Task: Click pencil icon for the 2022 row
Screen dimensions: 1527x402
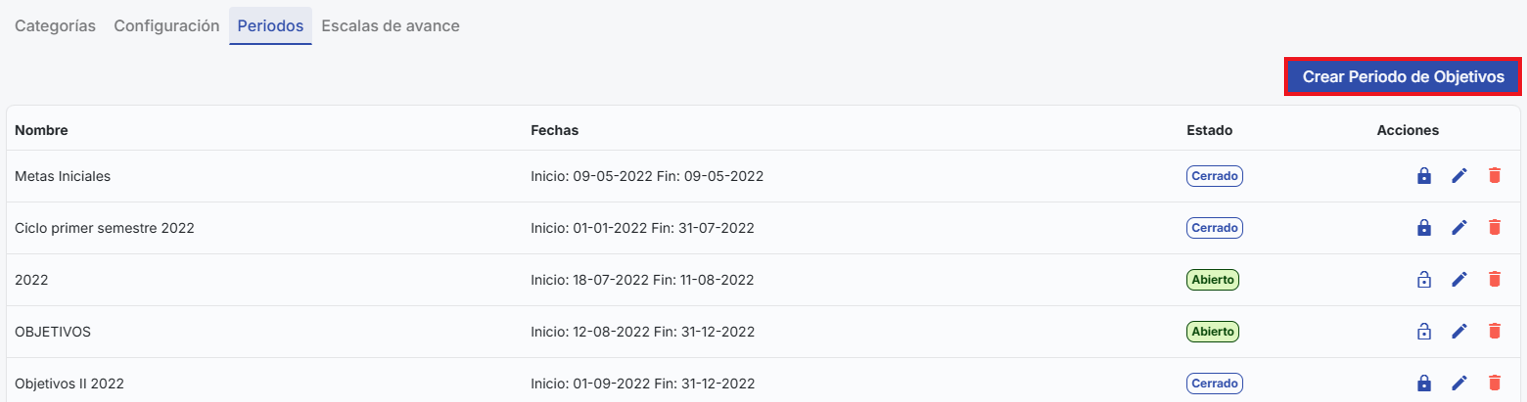Action: click(1459, 280)
